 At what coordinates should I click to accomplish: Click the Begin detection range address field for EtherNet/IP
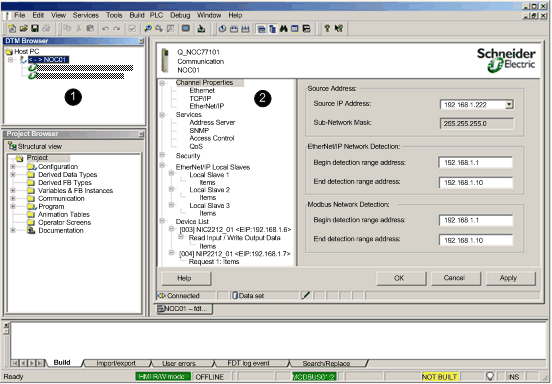(475, 163)
